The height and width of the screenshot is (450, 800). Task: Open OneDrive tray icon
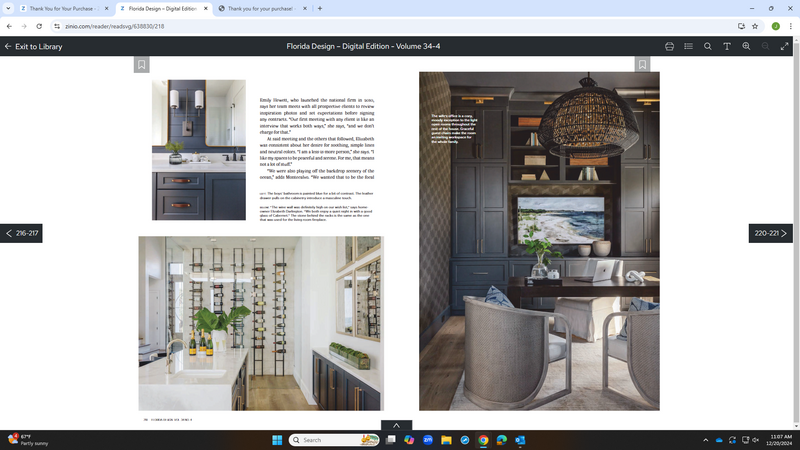point(719,440)
